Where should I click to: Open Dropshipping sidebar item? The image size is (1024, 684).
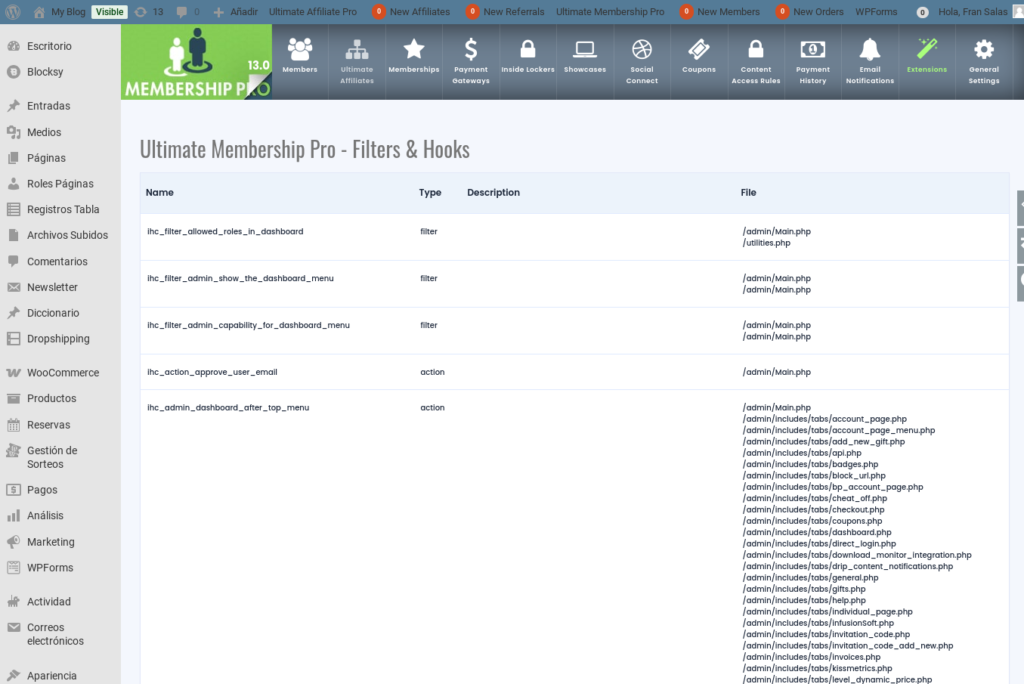coord(60,338)
